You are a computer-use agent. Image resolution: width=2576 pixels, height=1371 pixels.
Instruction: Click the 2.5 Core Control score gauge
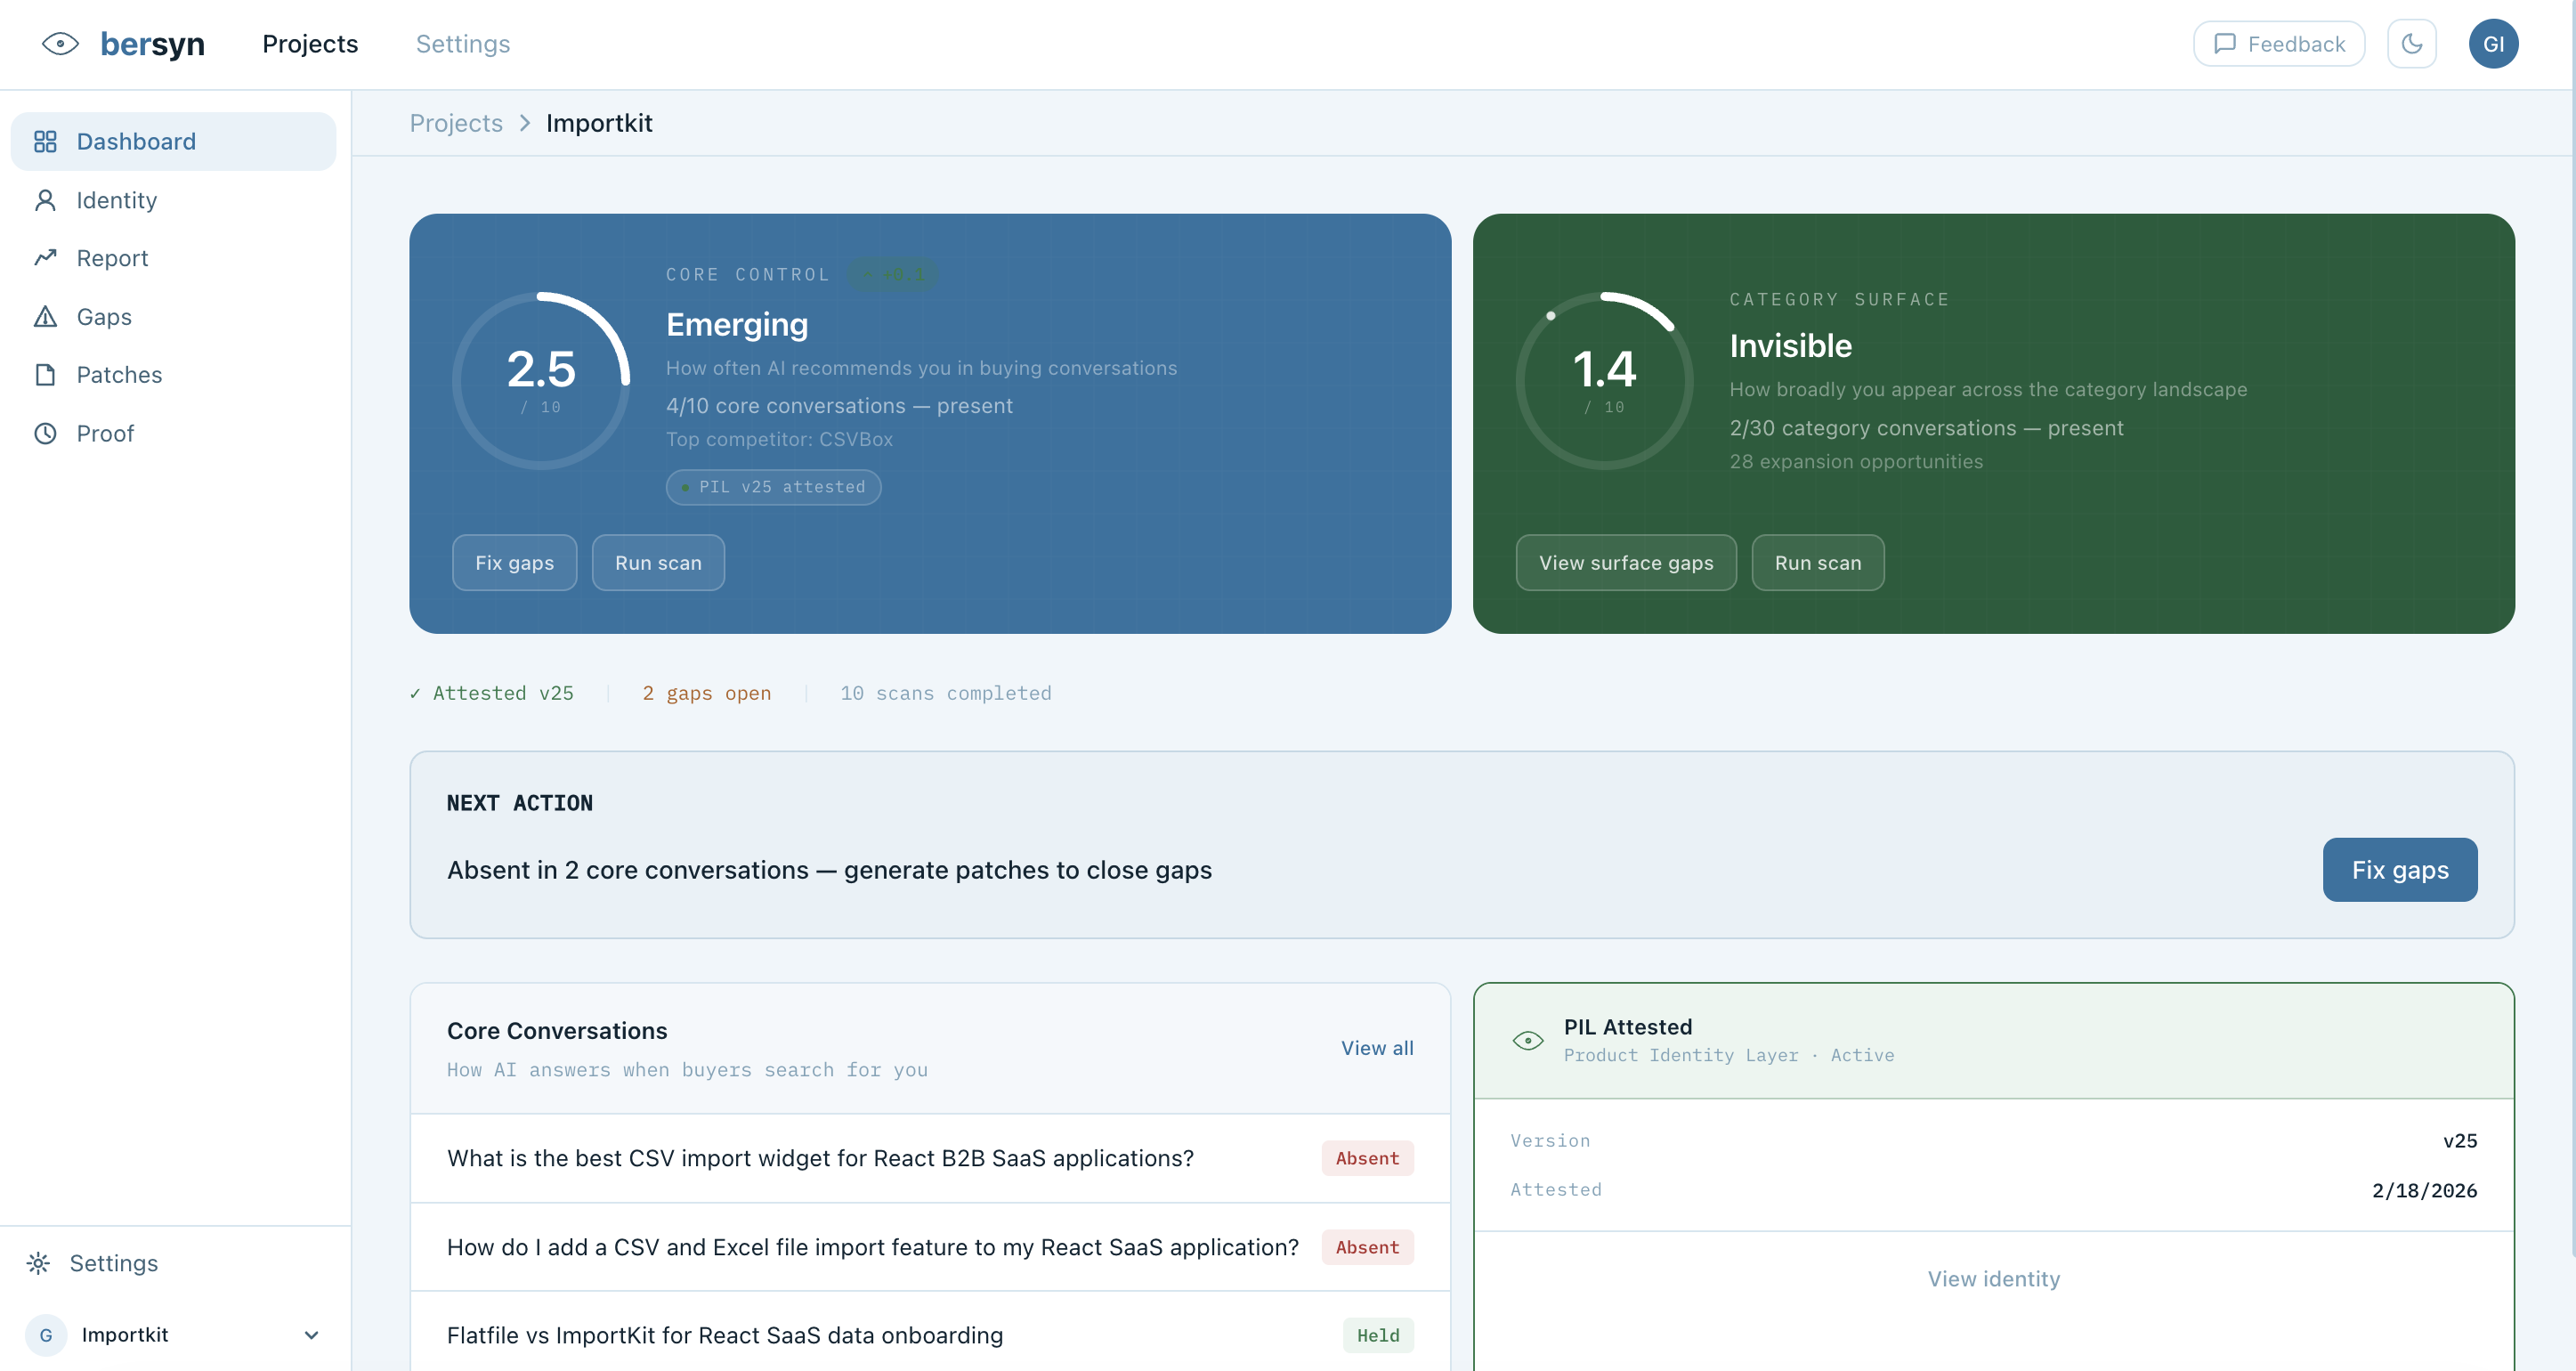pyautogui.click(x=541, y=380)
